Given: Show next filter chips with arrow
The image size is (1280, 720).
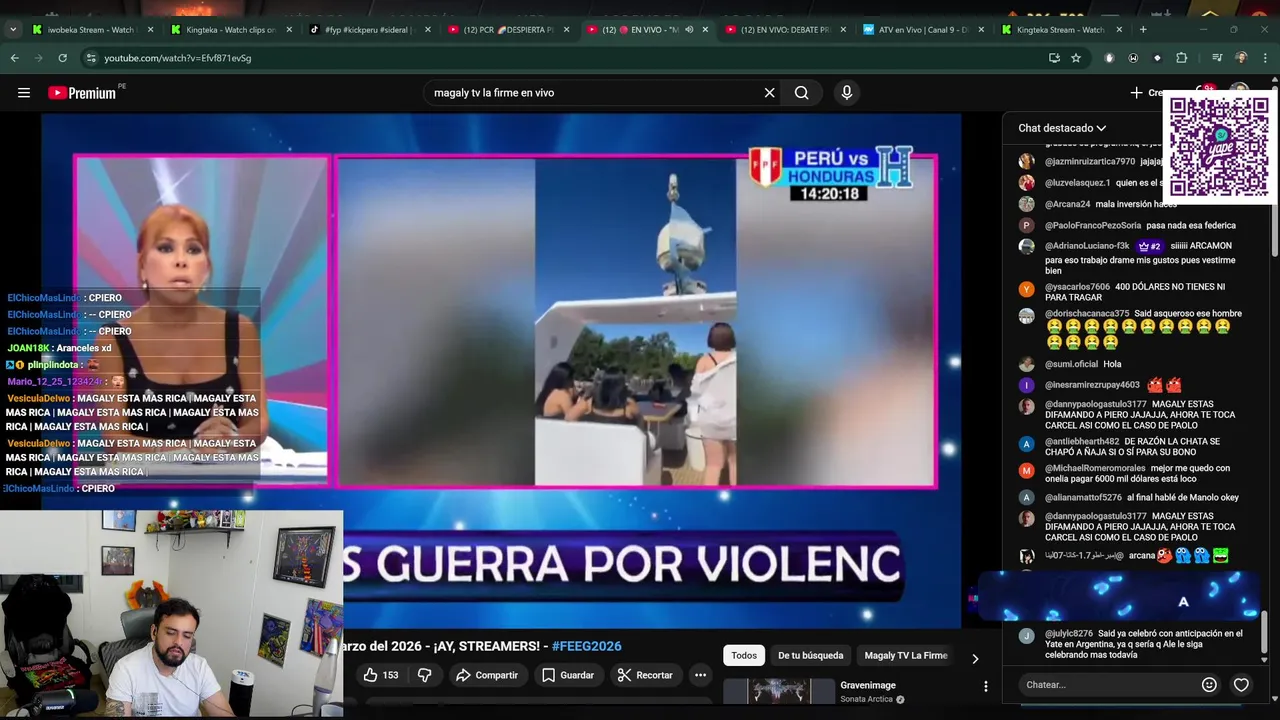Looking at the screenshot, I should (x=975, y=658).
